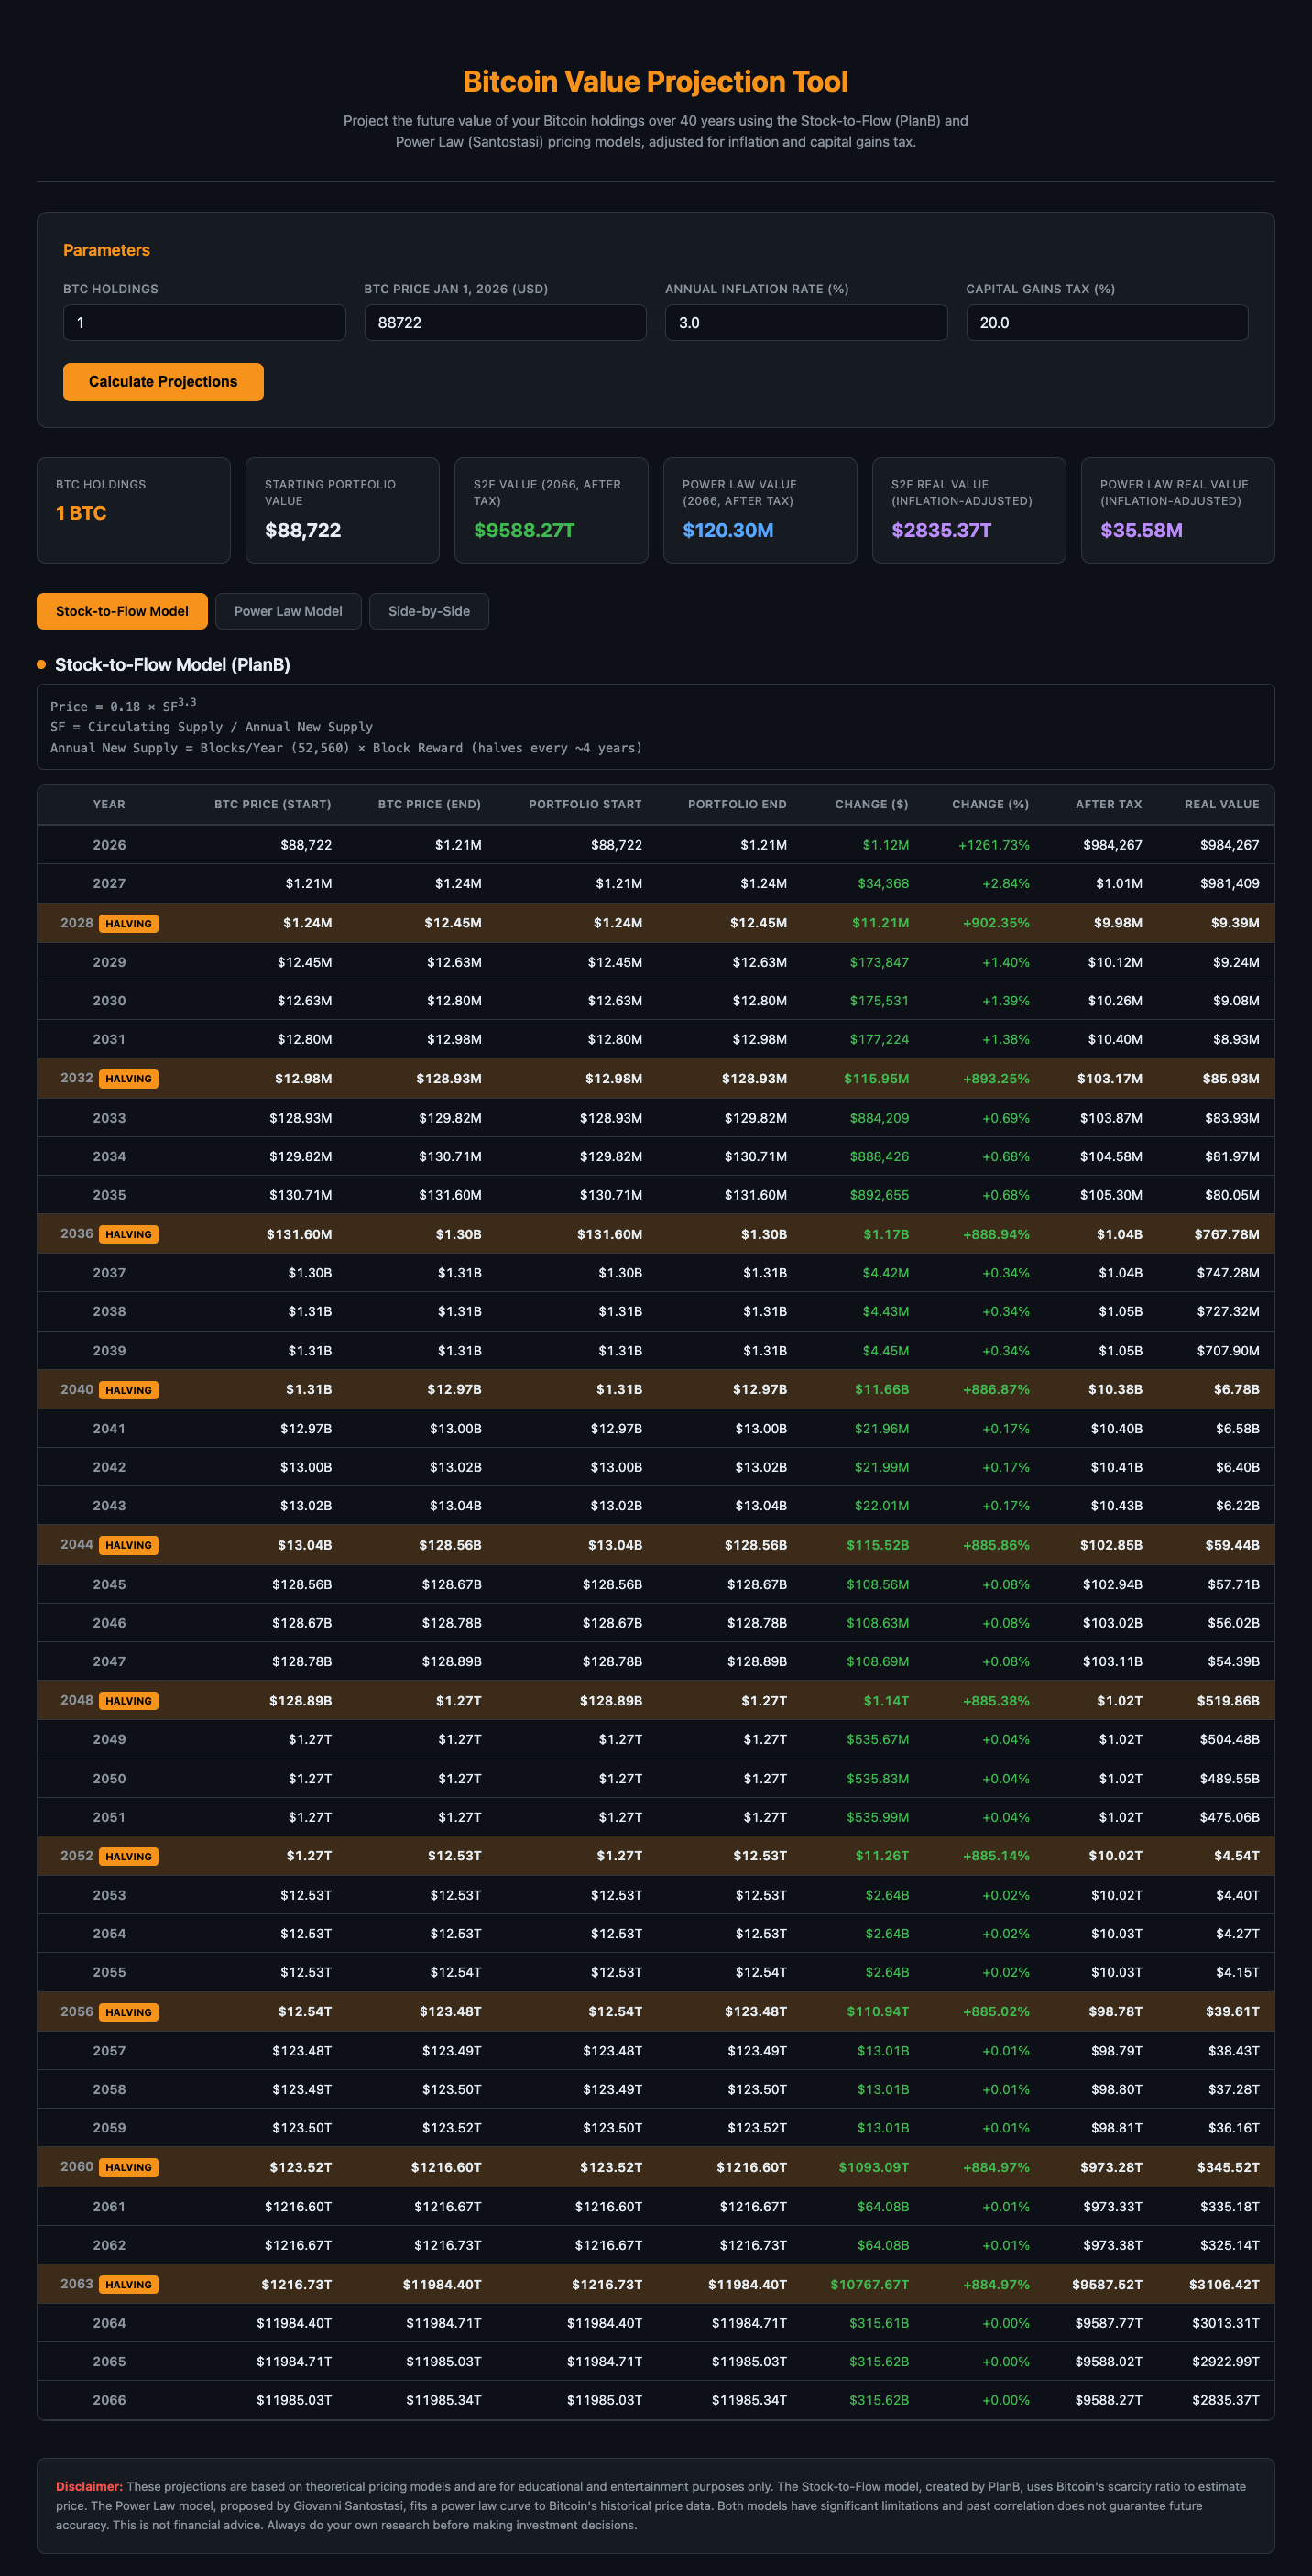1312x2576 pixels.
Task: Focus the BTC Holdings input field
Action: coord(204,323)
